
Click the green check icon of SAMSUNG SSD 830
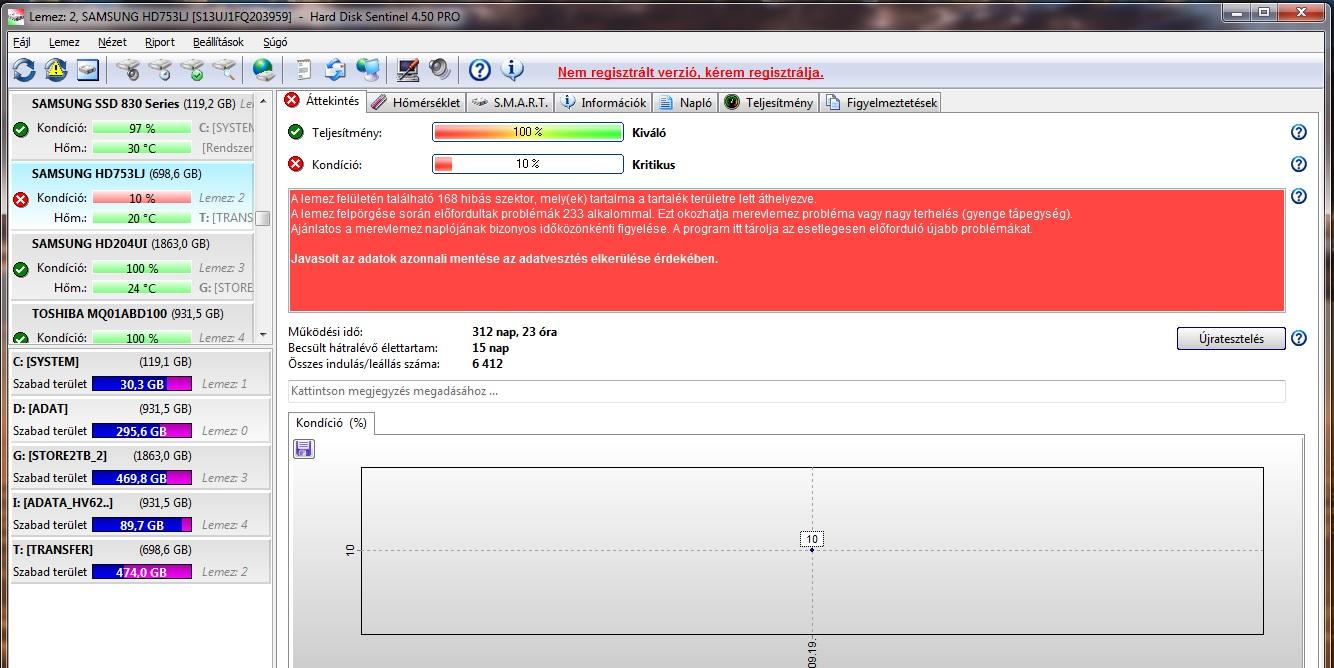tap(20, 129)
